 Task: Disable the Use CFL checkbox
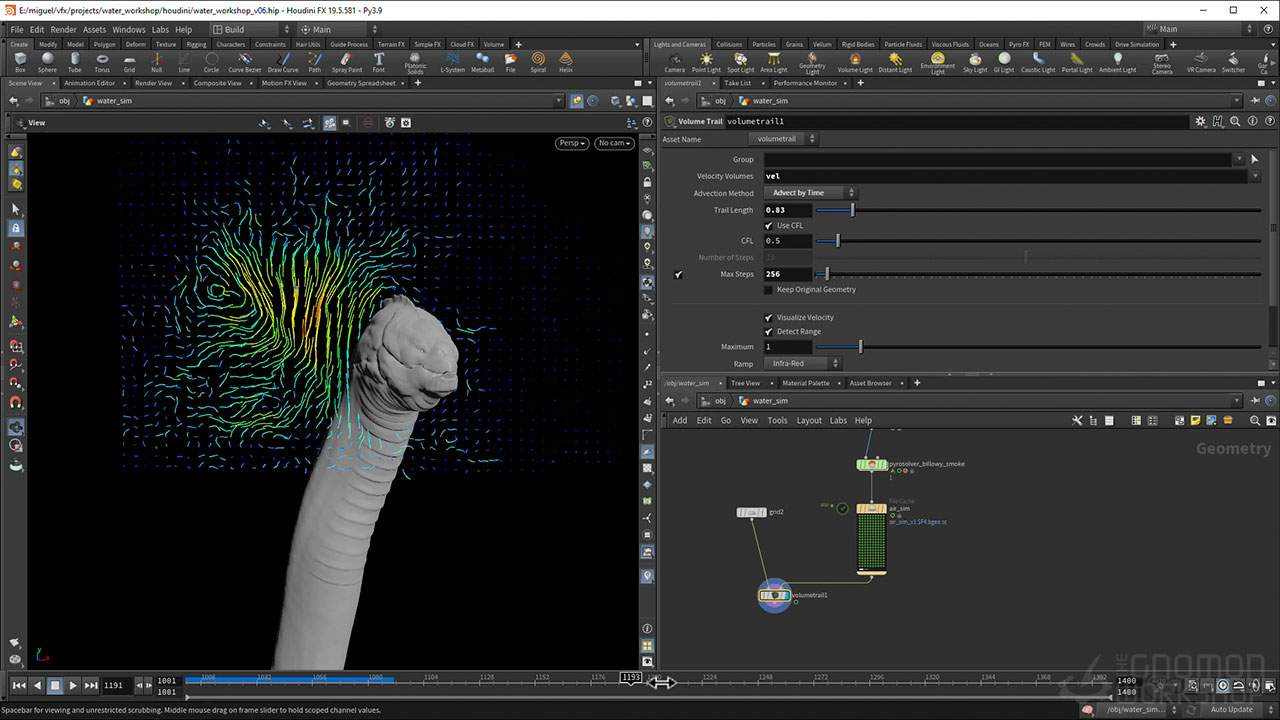click(769, 225)
